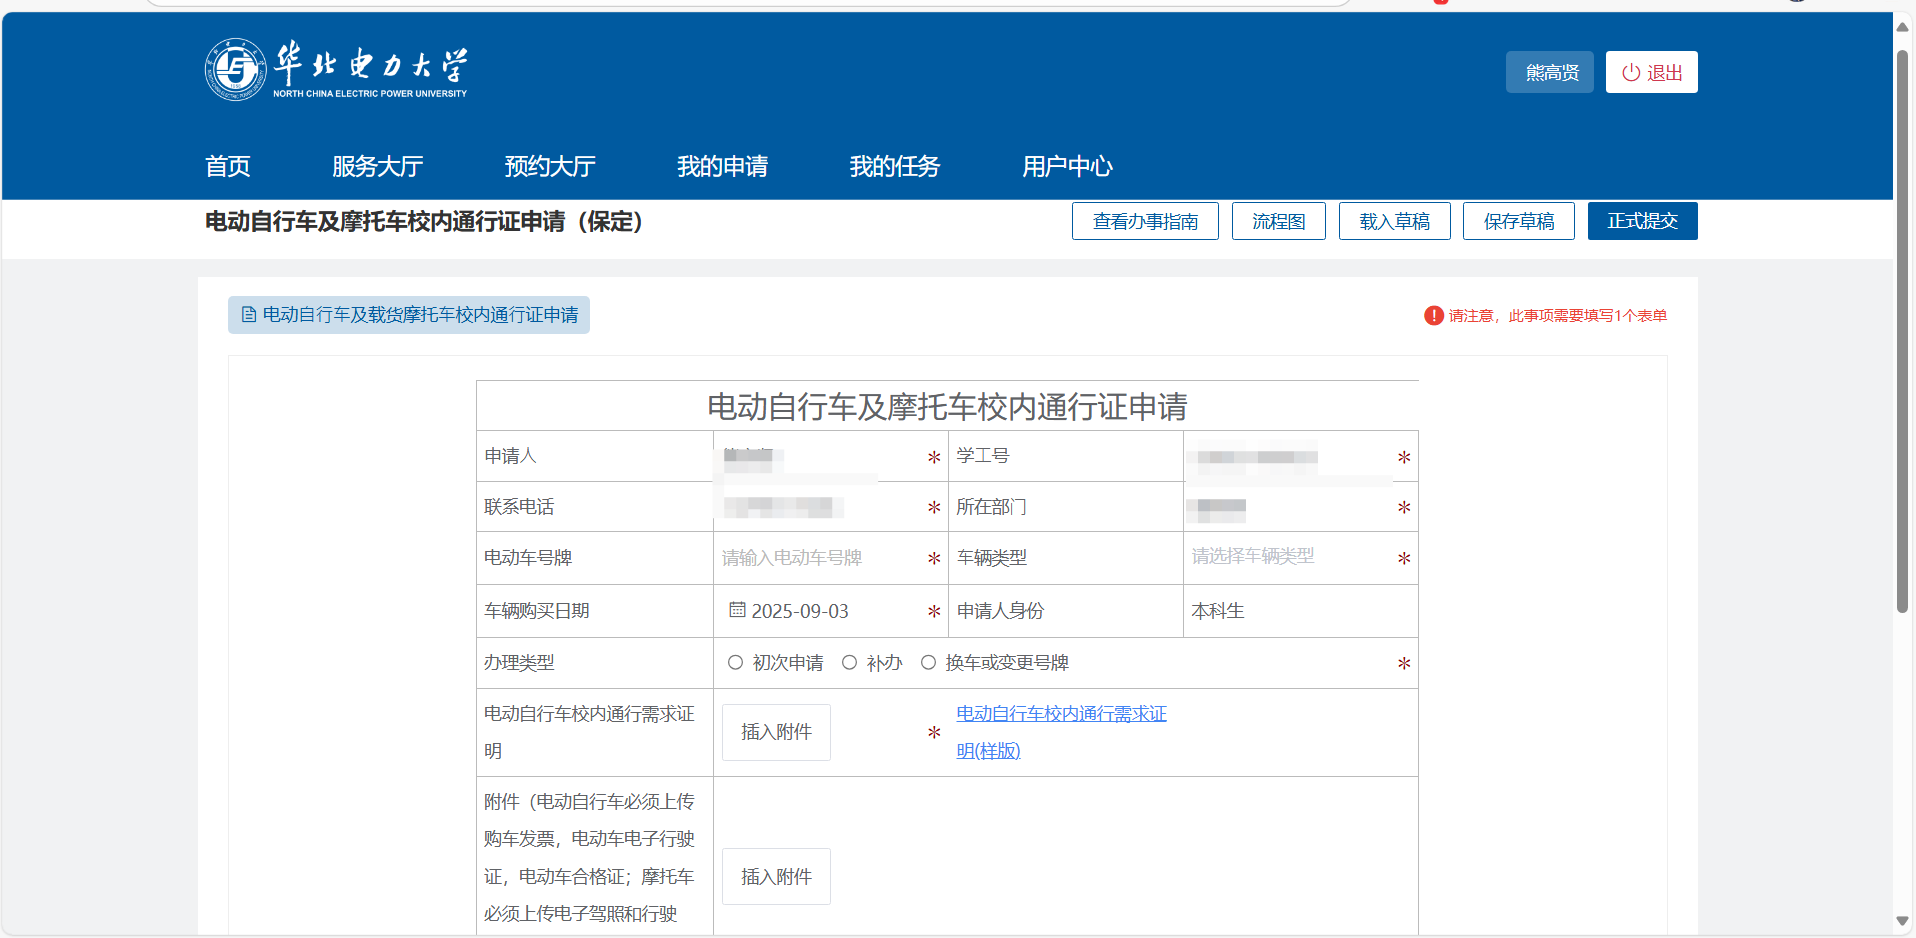Open 用户中心 menu item
This screenshot has width=1916, height=938.
click(1068, 166)
